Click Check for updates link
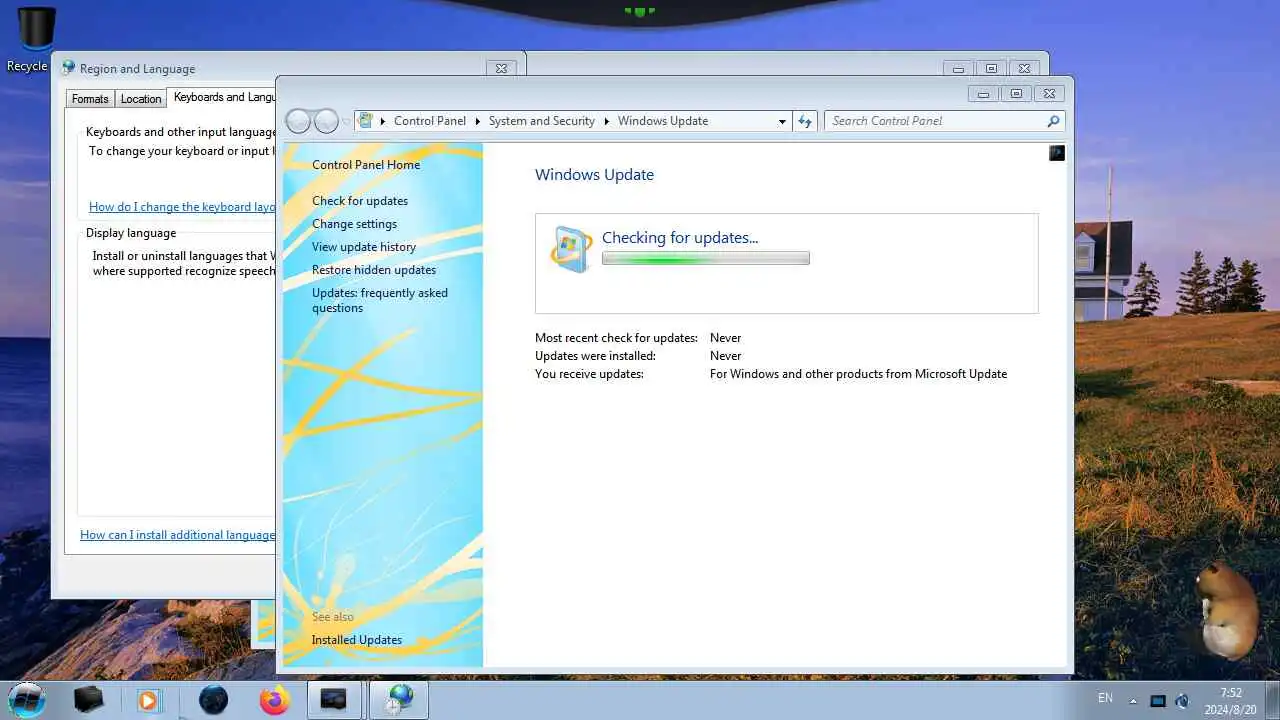The height and width of the screenshot is (720, 1280). [x=360, y=201]
